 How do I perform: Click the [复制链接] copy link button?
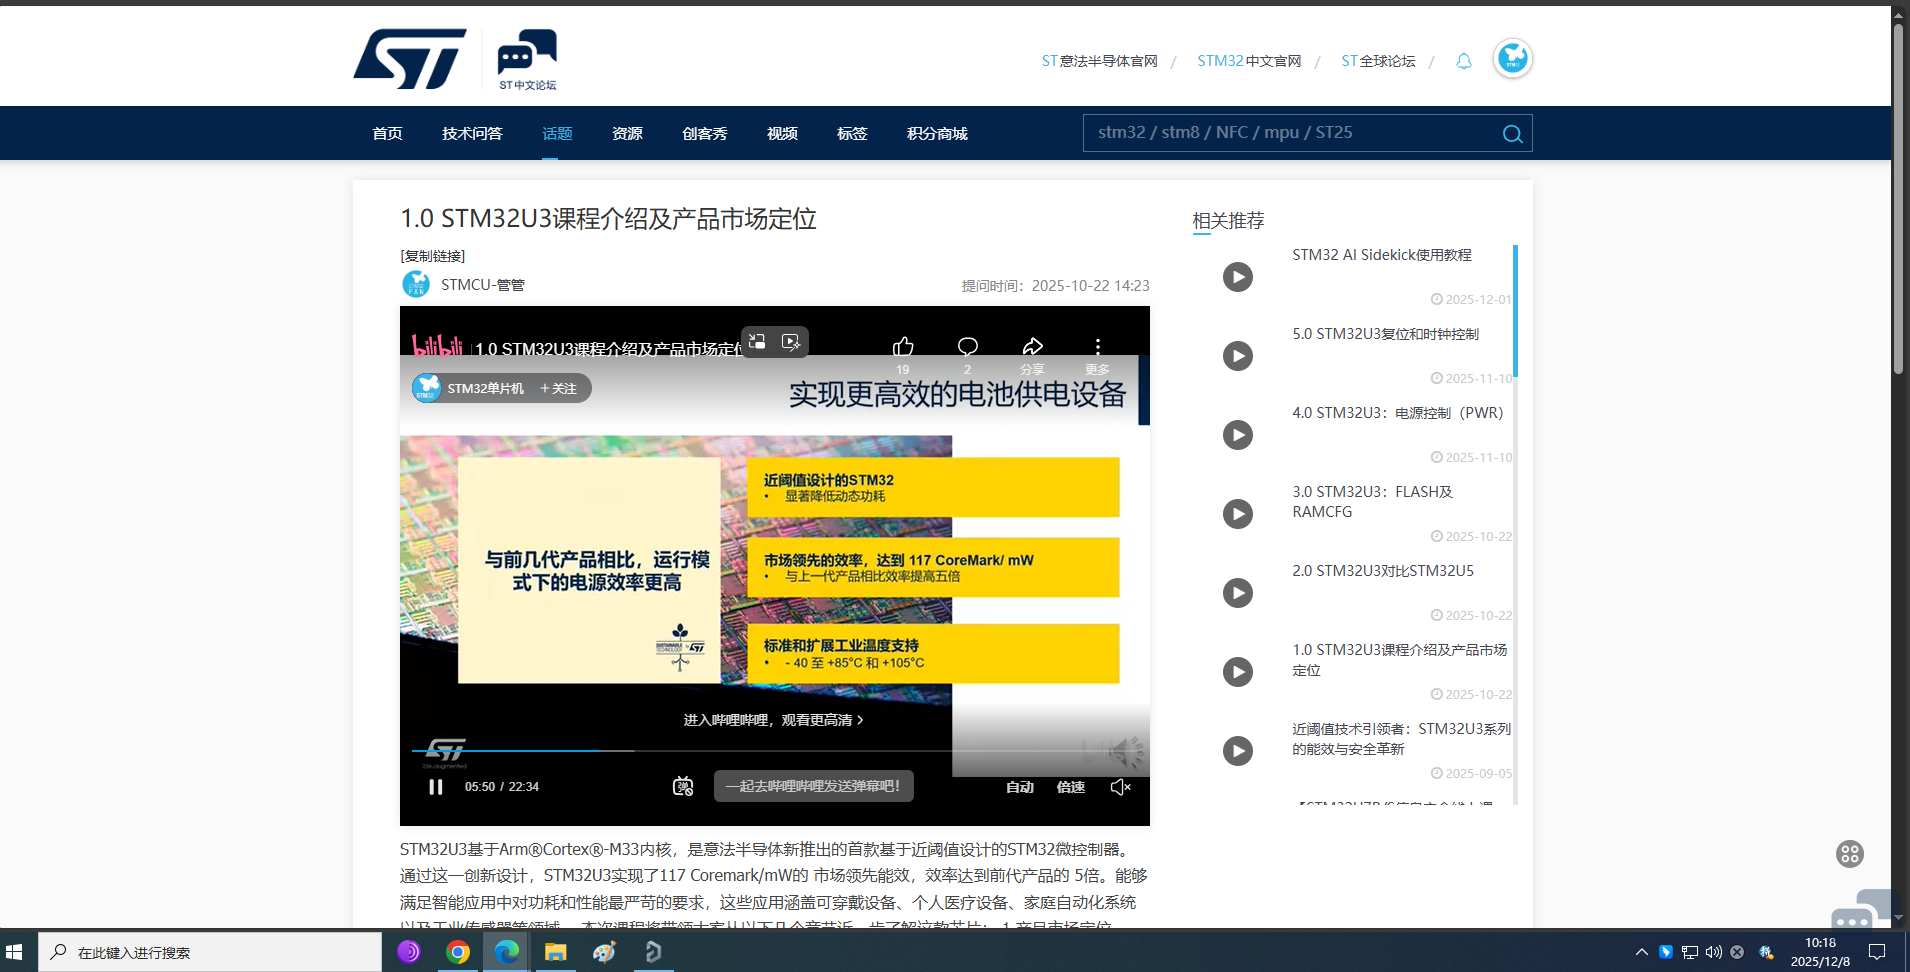tap(433, 256)
